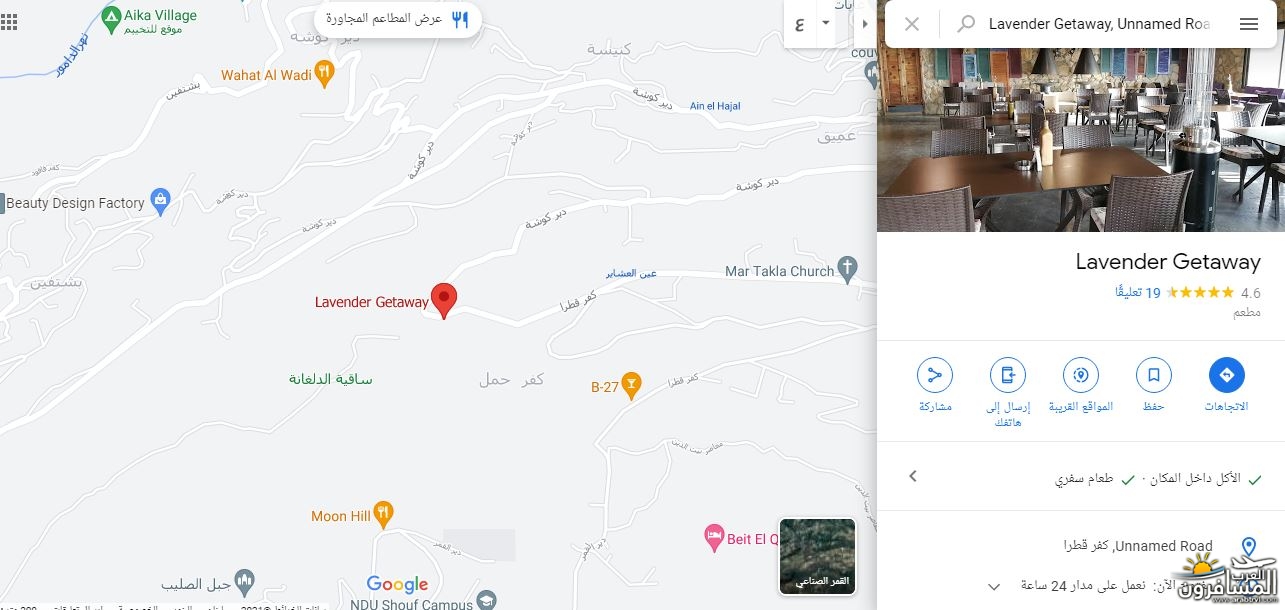
Task: Open the Google apps grid icon
Action: click(9, 22)
